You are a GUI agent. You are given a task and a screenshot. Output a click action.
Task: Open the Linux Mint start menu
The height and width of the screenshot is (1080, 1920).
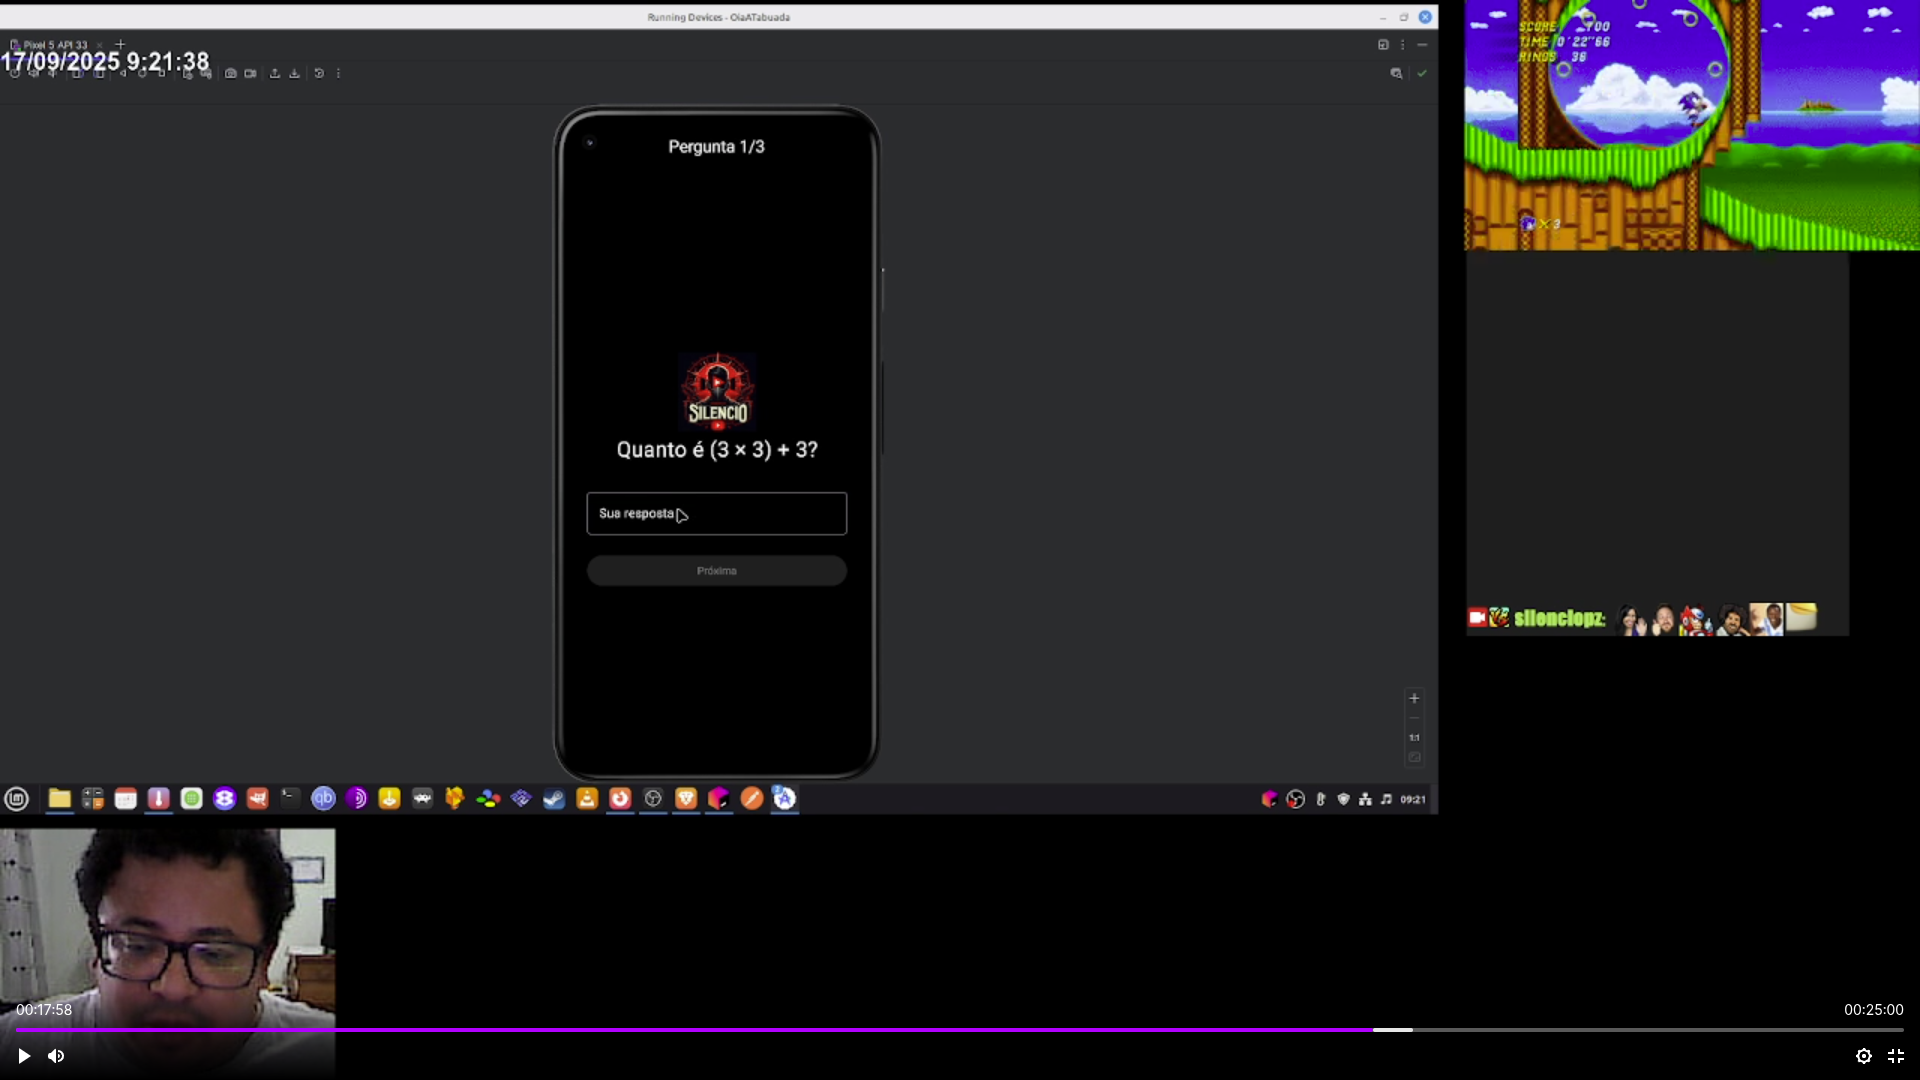[16, 798]
